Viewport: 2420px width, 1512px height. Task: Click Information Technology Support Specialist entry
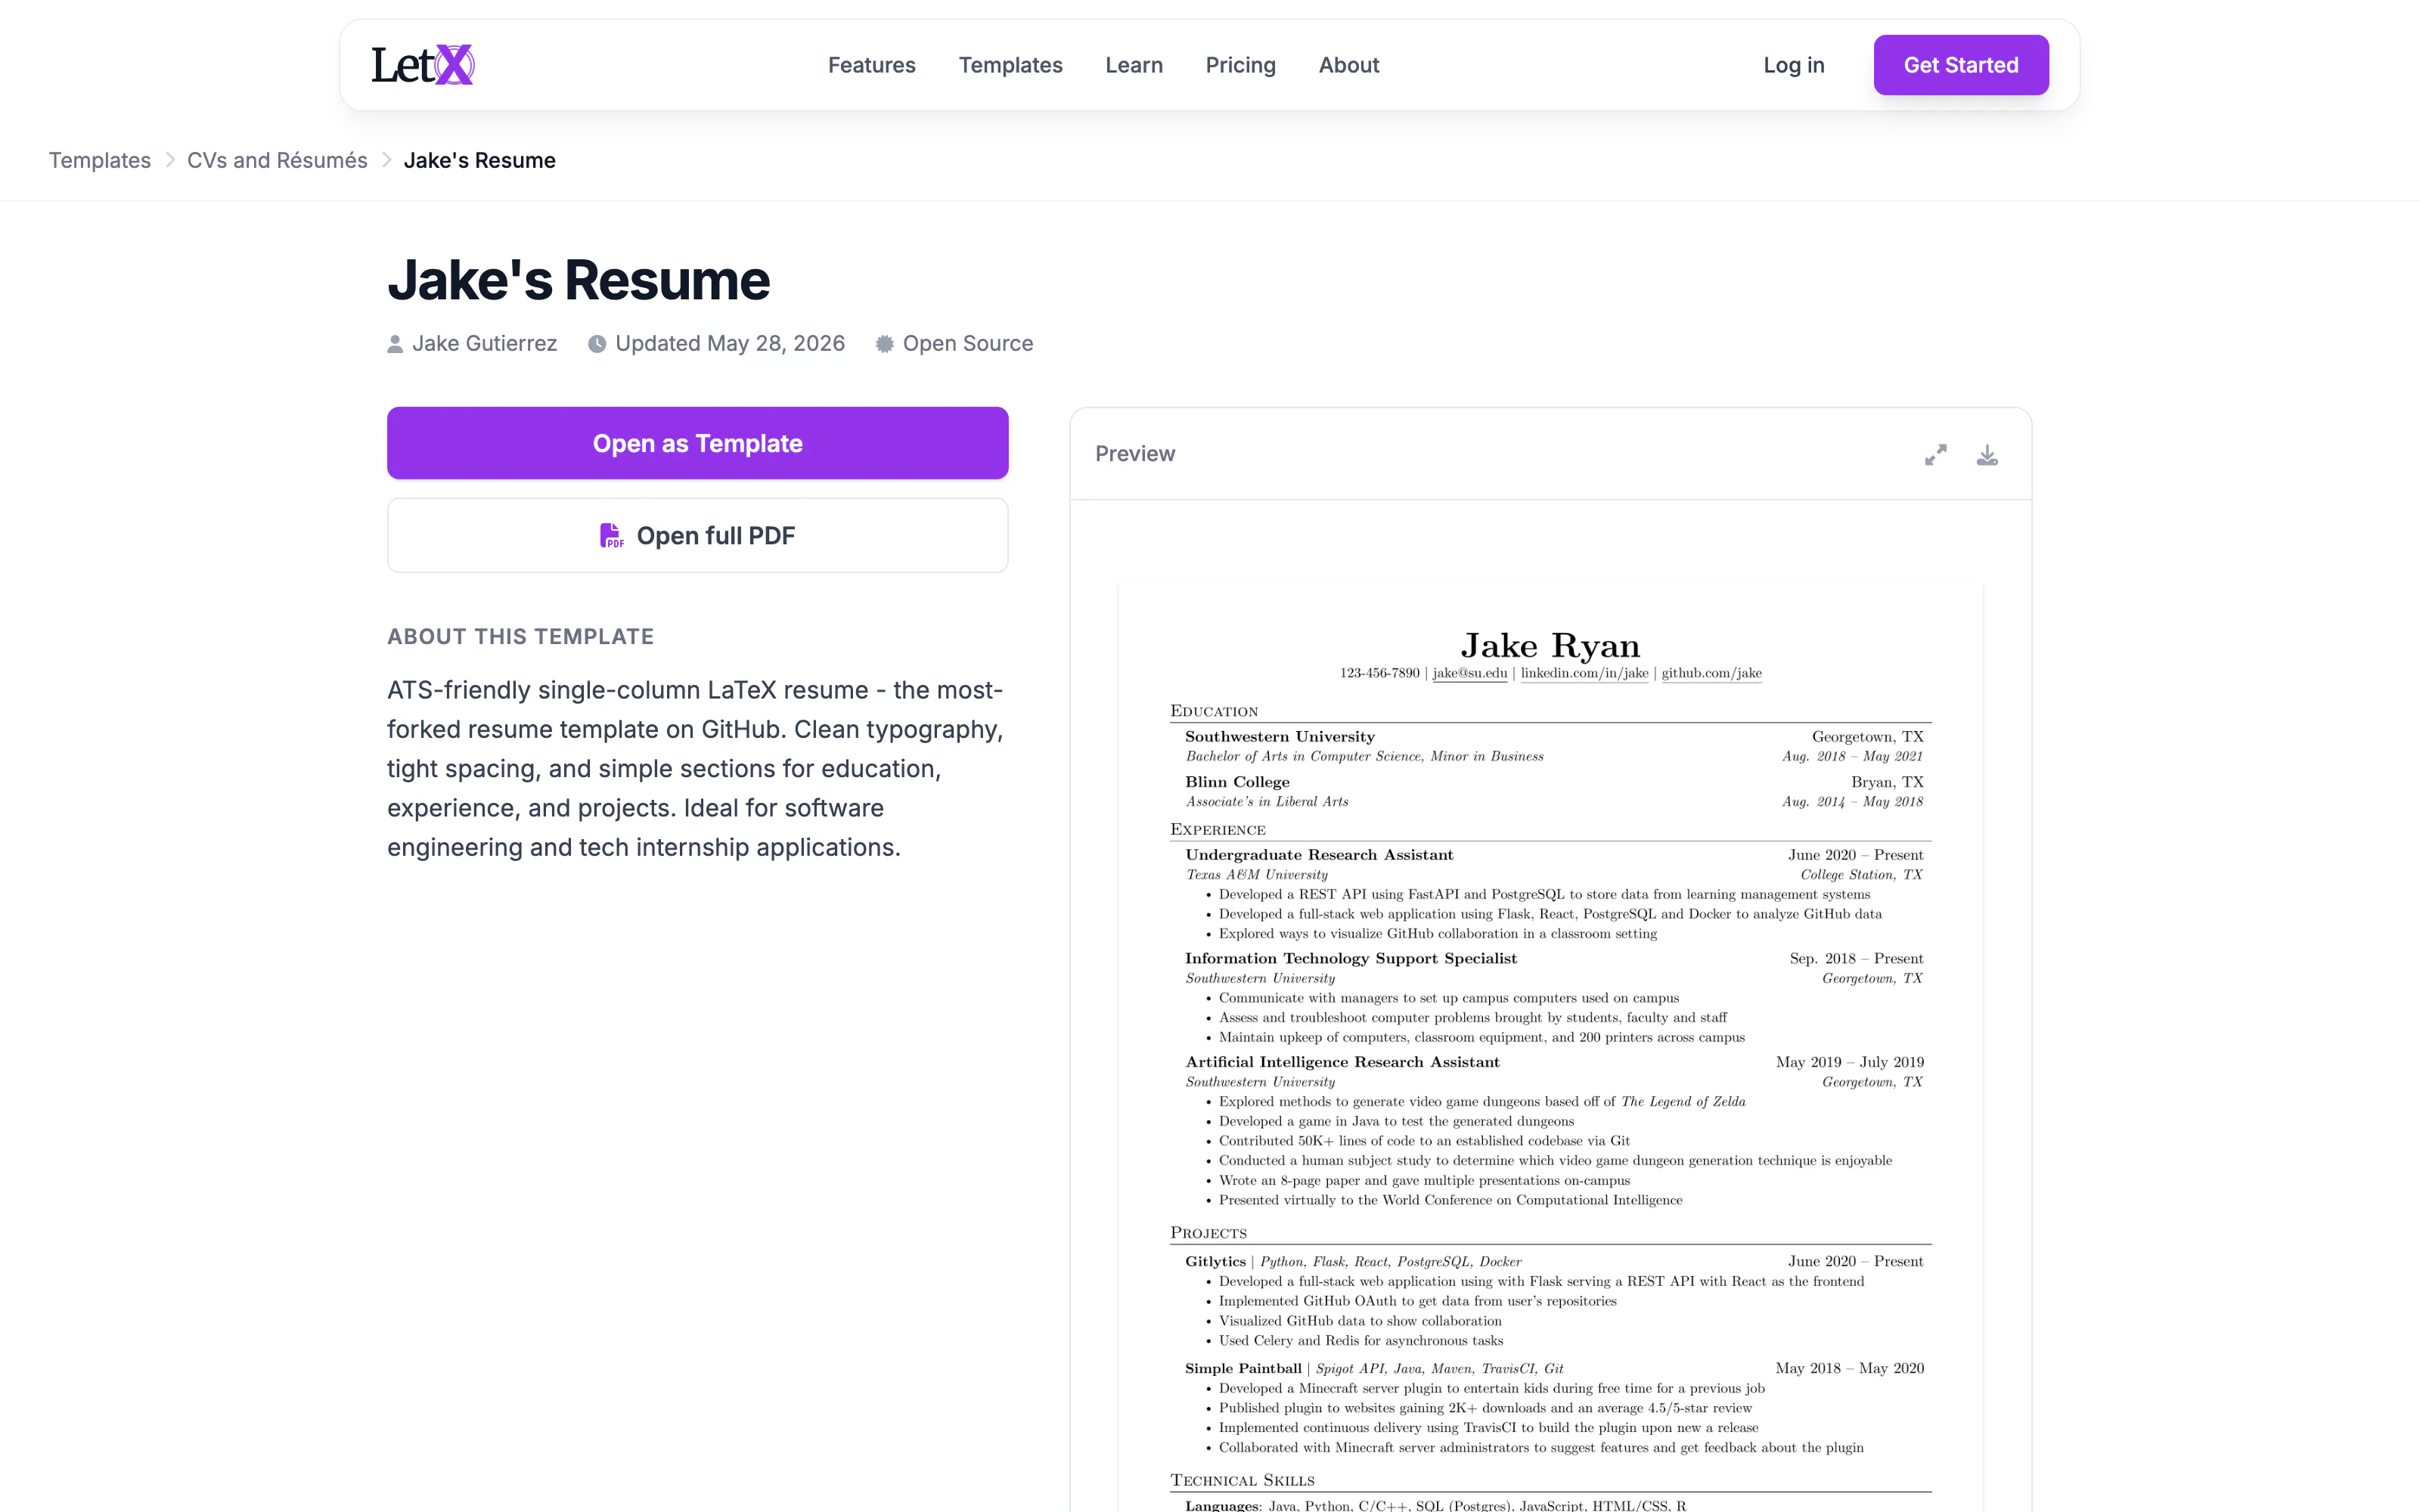1351,959
